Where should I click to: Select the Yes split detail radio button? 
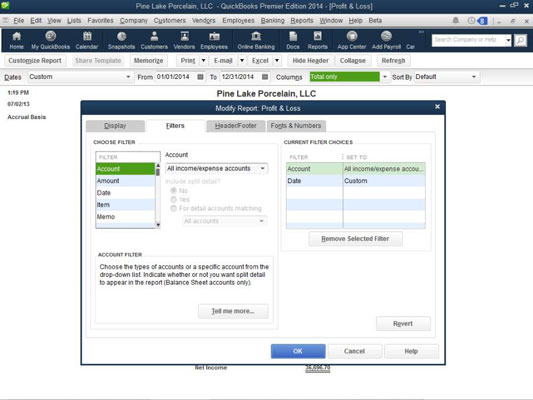click(x=174, y=199)
